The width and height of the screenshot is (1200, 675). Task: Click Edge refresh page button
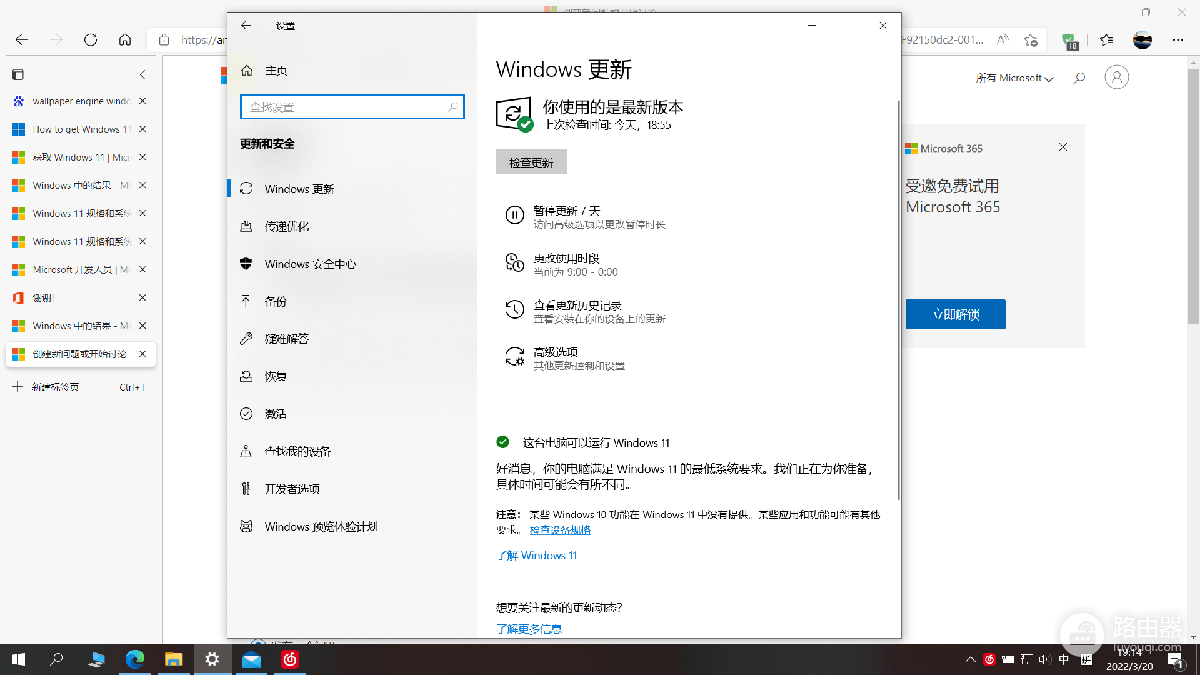coord(90,40)
